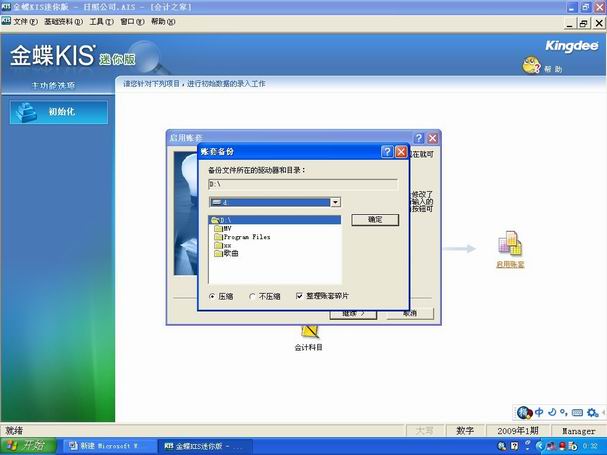Click the Kingdee logo
Viewport: 607px width, 455px height.
pos(572,46)
